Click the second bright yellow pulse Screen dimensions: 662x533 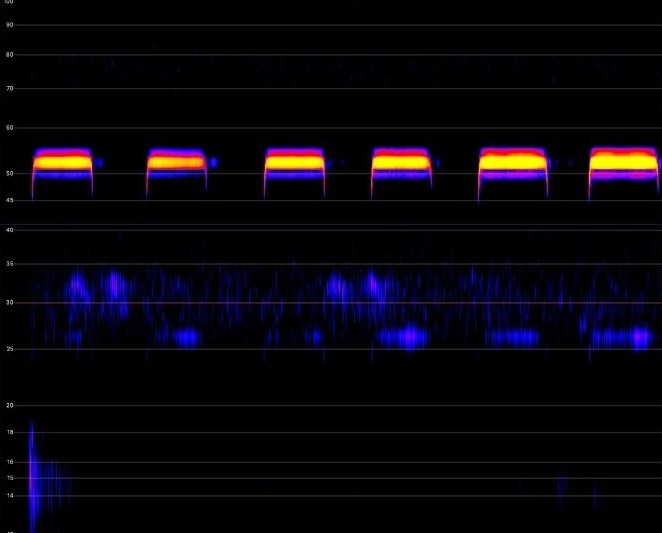[x=176, y=162]
